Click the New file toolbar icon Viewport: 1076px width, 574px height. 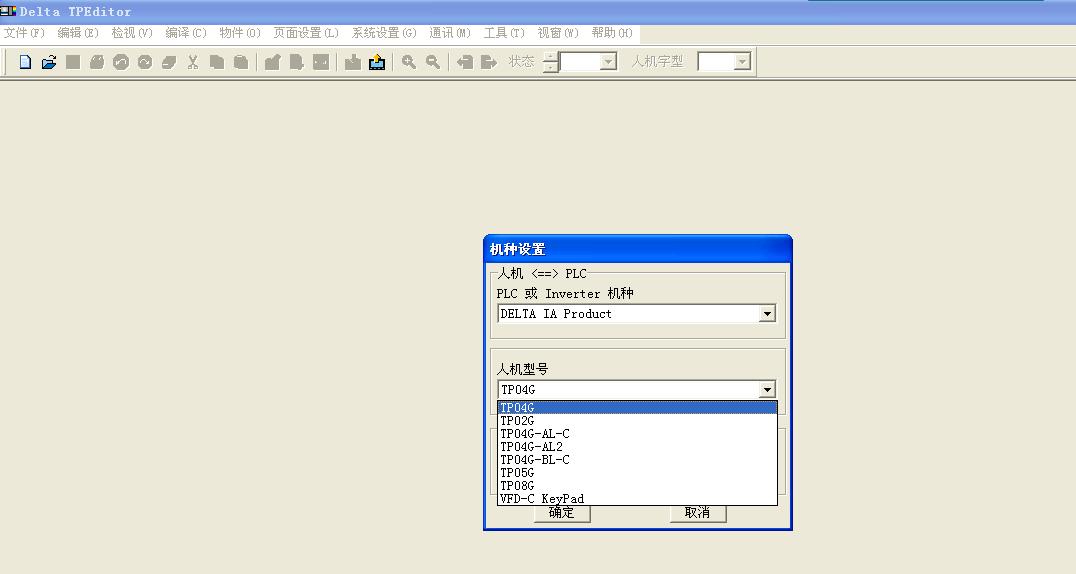tap(25, 62)
